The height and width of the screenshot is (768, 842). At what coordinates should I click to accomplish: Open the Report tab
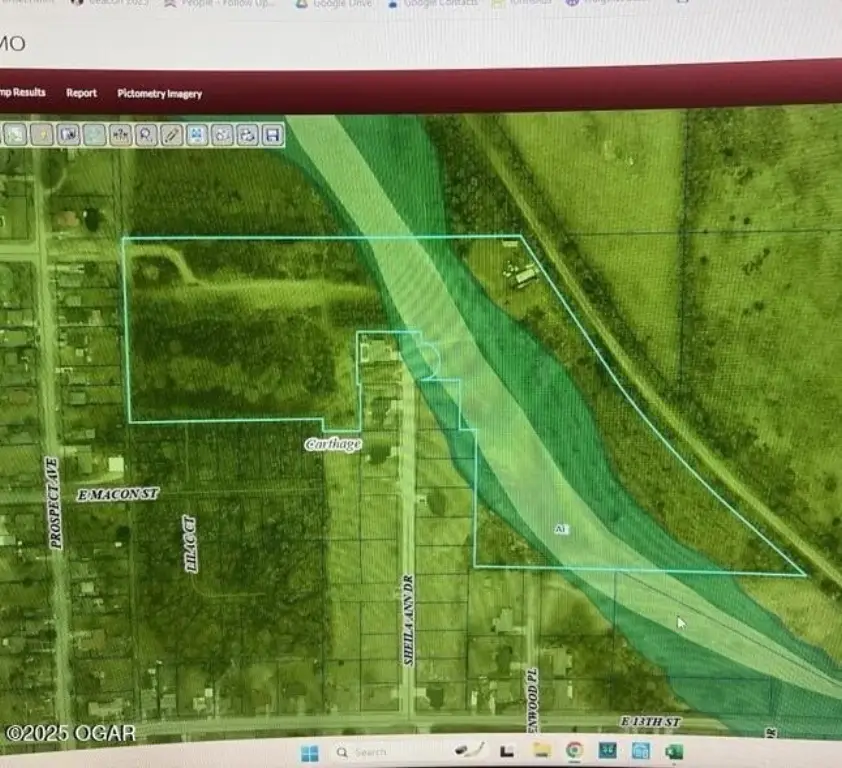click(x=81, y=93)
